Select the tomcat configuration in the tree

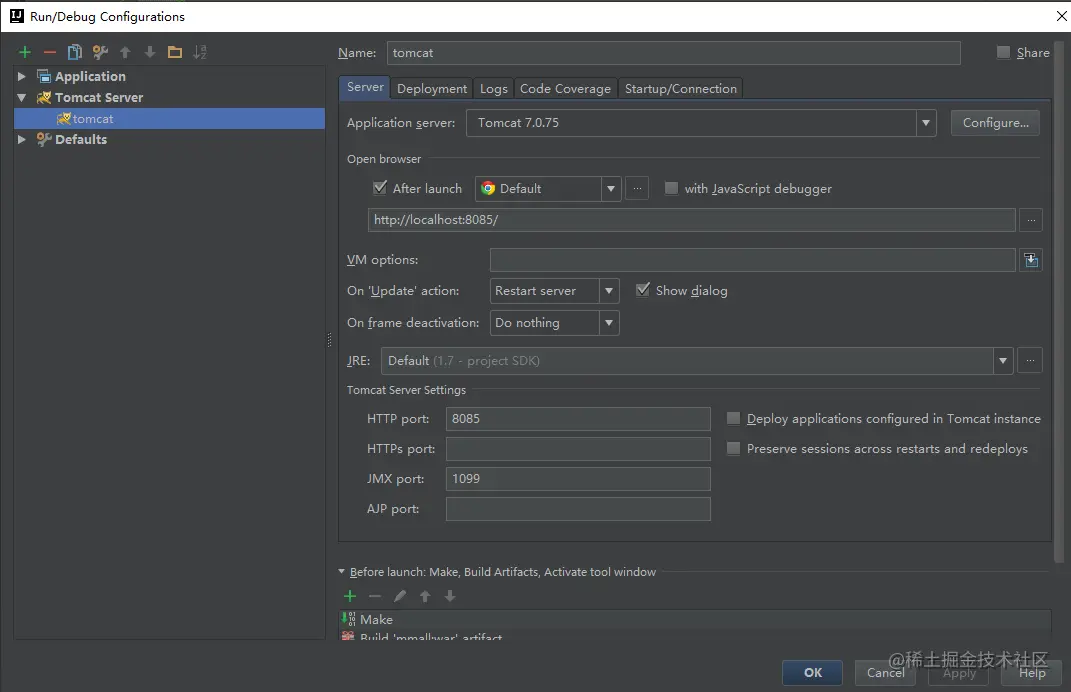[169, 119]
